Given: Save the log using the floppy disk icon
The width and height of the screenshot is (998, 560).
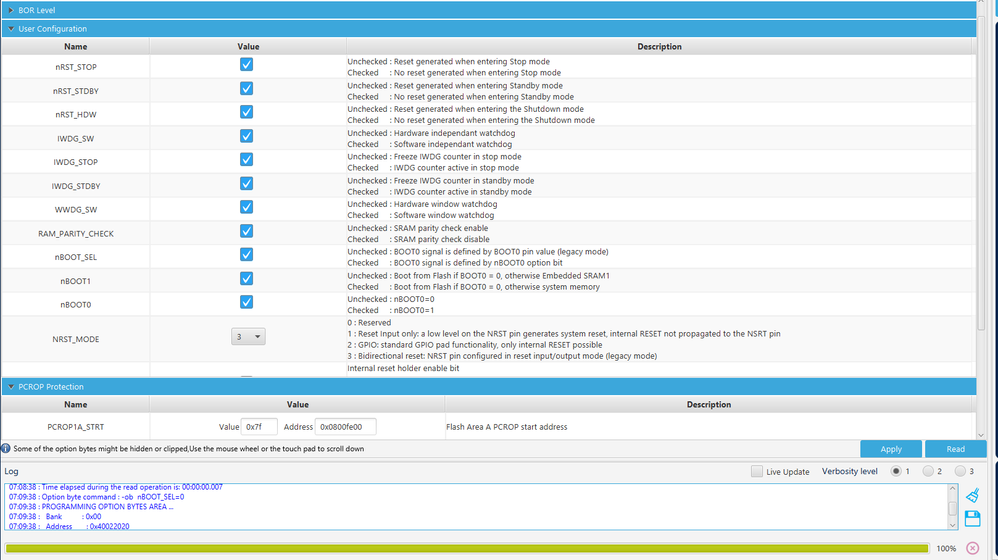Looking at the screenshot, I should pyautogui.click(x=972, y=518).
